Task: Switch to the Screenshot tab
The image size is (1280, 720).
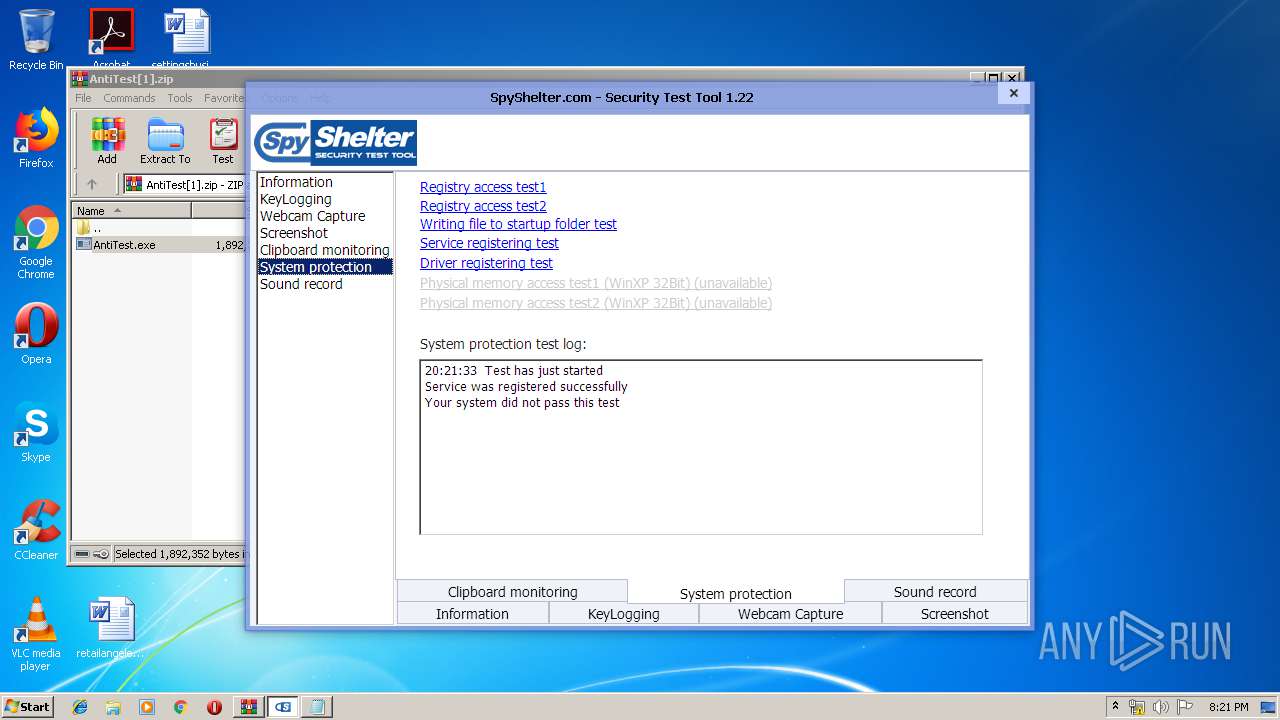Action: point(954,614)
